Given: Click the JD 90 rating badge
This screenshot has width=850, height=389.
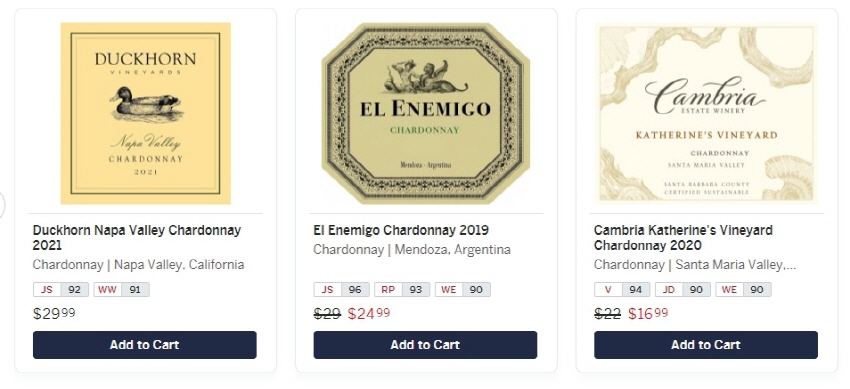Looking at the screenshot, I should tap(683, 289).
